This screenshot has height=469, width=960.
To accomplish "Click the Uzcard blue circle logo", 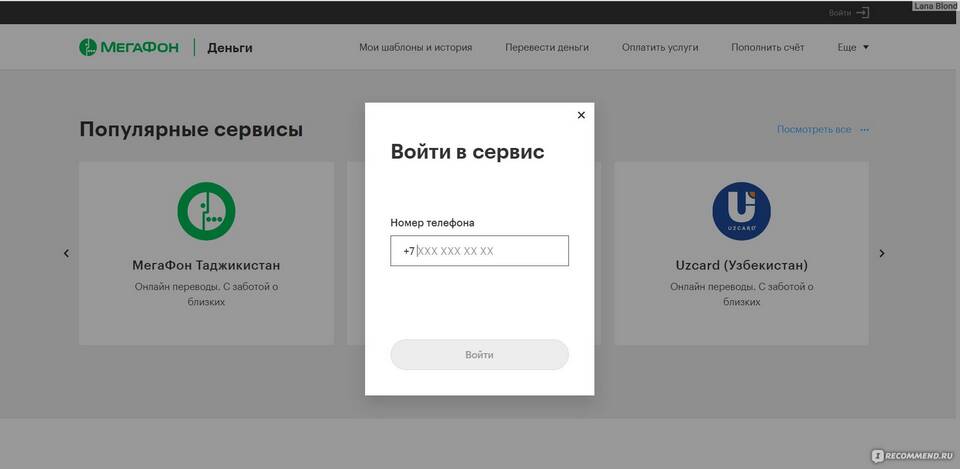I will tap(741, 211).
